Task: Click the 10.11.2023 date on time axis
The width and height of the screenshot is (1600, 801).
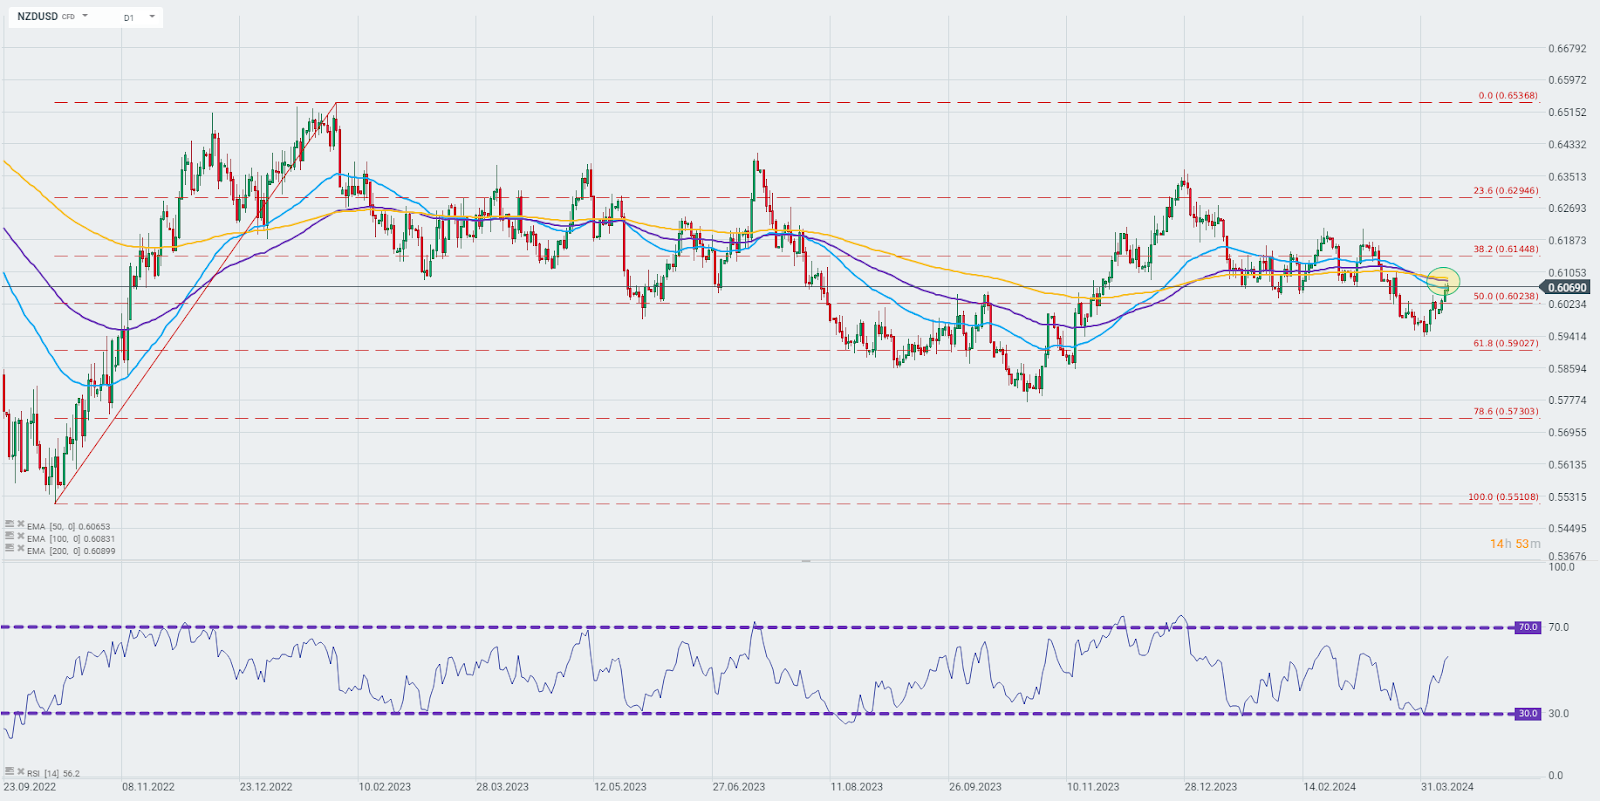Action: tap(1093, 787)
